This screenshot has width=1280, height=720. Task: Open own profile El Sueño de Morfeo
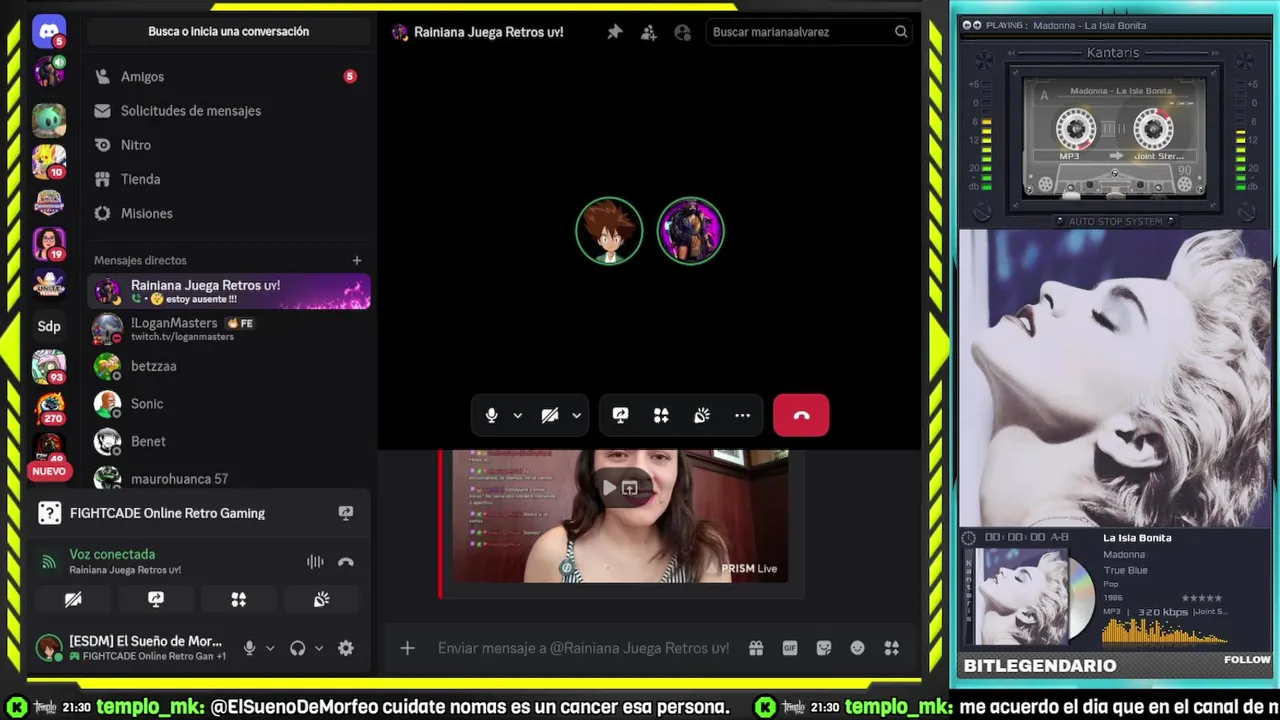click(x=131, y=648)
